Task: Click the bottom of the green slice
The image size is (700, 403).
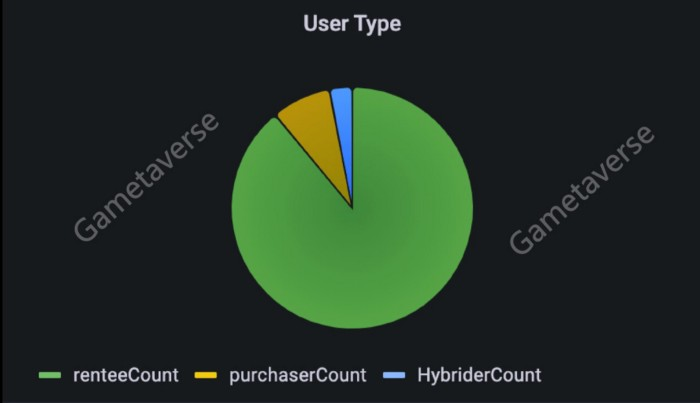Action: (x=352, y=319)
